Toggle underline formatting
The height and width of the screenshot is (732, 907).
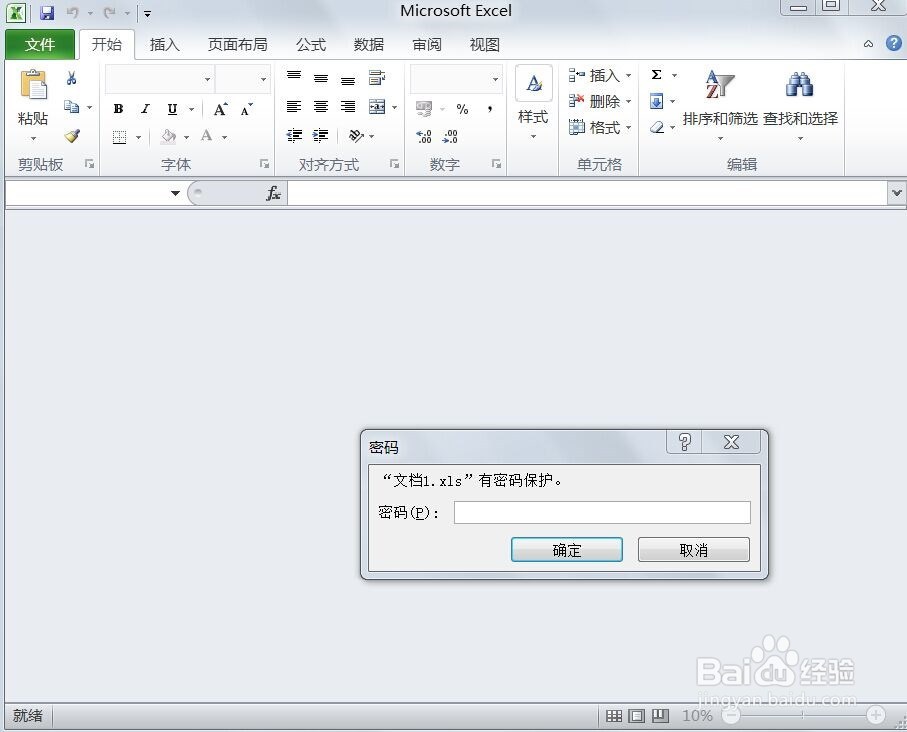click(x=169, y=109)
